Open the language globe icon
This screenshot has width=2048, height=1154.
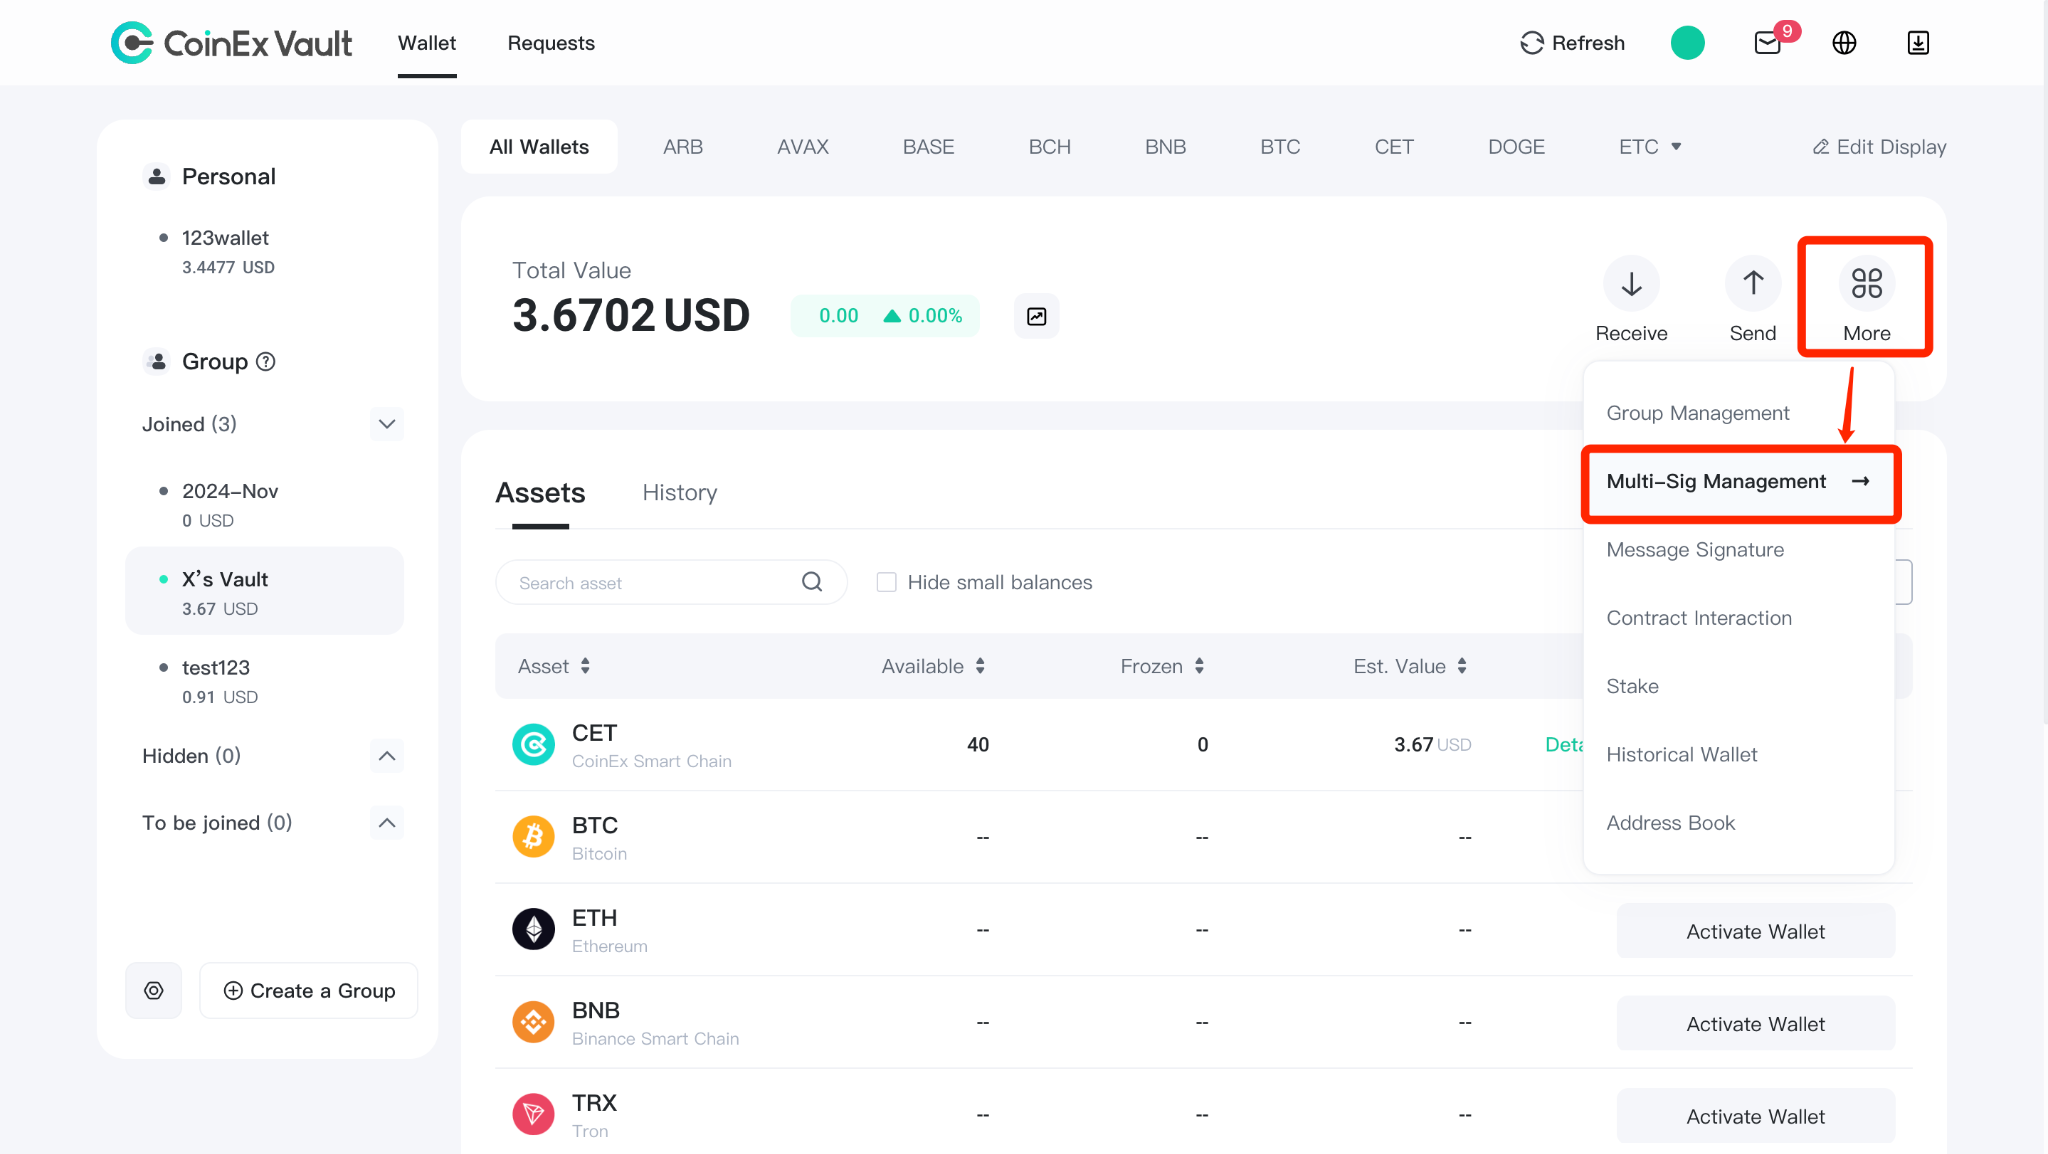click(1845, 43)
